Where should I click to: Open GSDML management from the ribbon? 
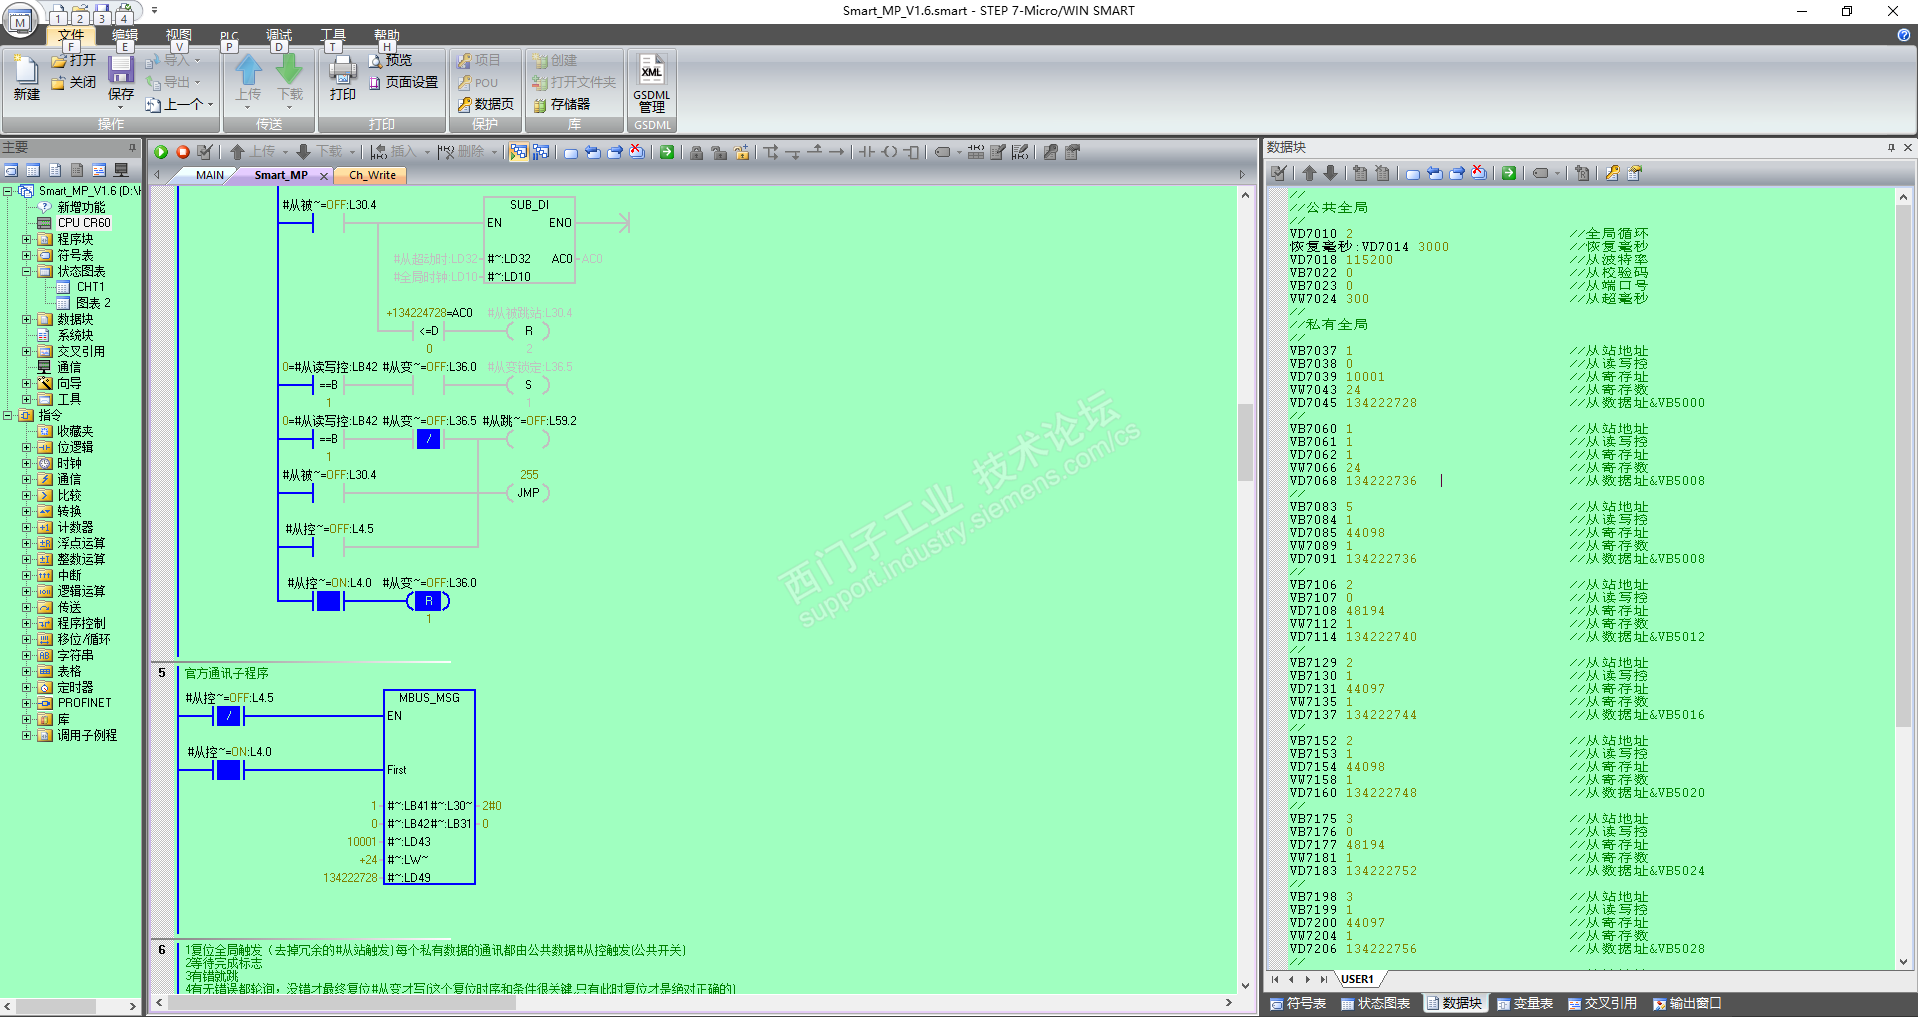point(652,83)
